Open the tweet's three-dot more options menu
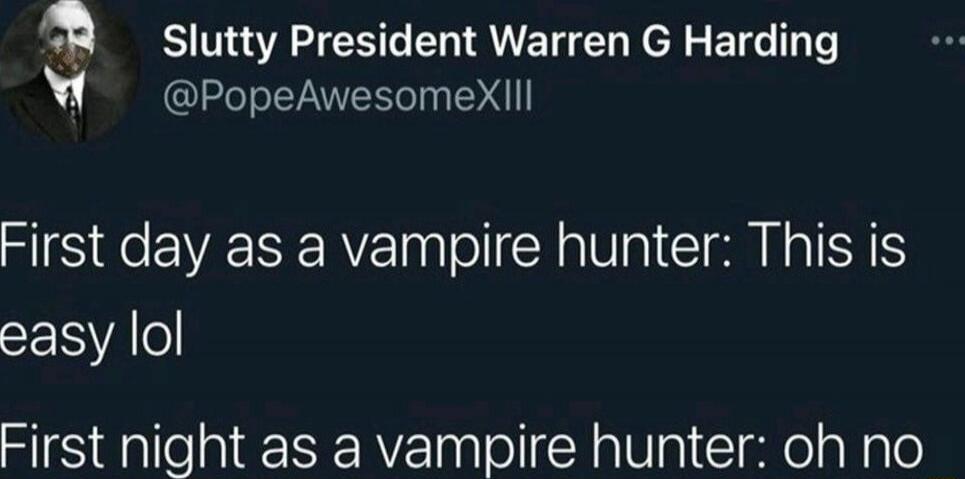 click(x=948, y=42)
